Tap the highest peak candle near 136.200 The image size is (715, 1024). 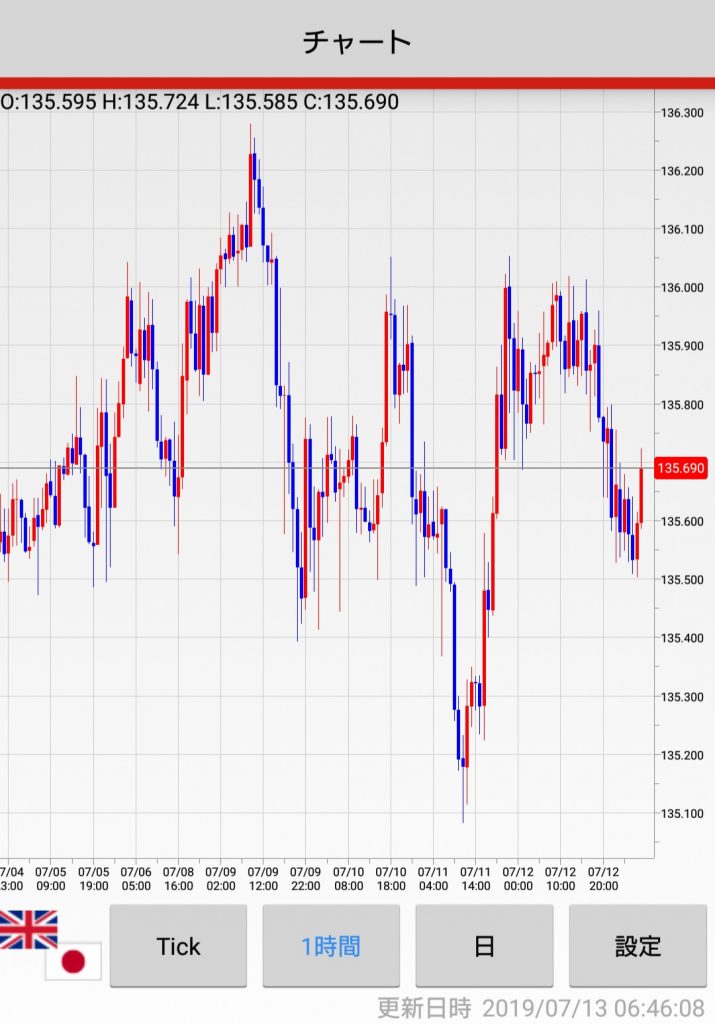click(x=253, y=175)
